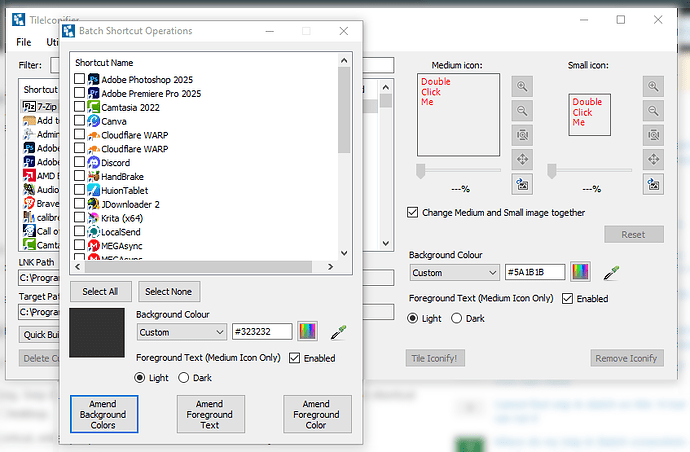
Task: Click the #5A1B1B hex colour field
Action: click(x=535, y=272)
